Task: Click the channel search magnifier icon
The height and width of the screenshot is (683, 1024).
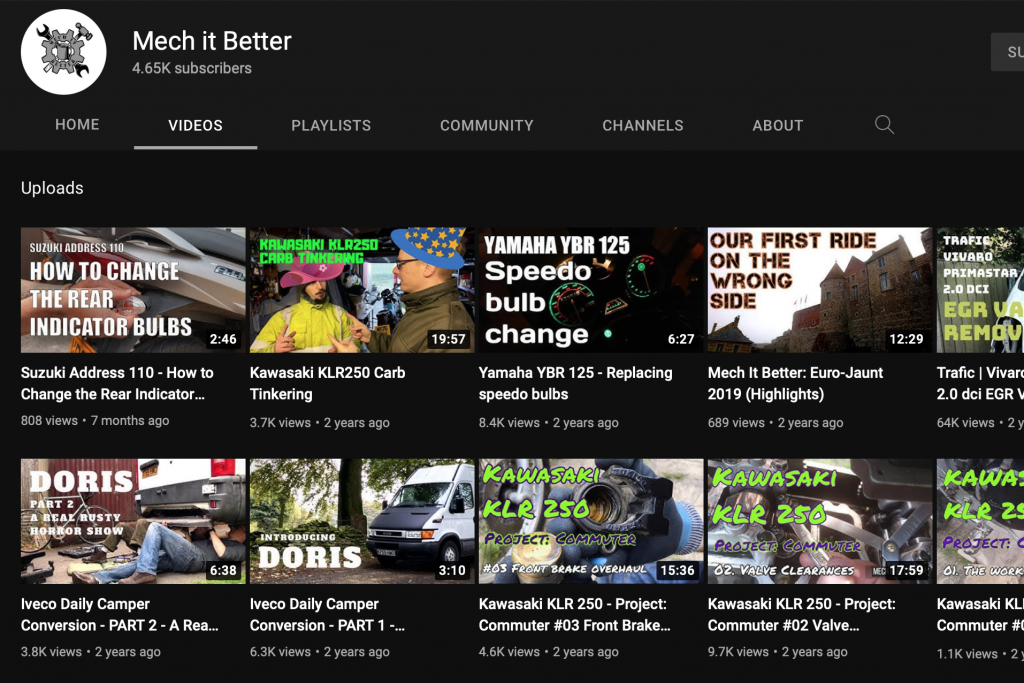Action: 884,125
